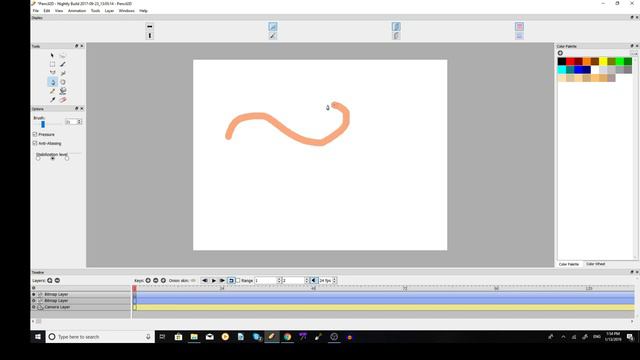Select the arrow pointer tool in Tools panel
Image resolution: width=640 pixels, height=360 pixels.
coord(52,55)
